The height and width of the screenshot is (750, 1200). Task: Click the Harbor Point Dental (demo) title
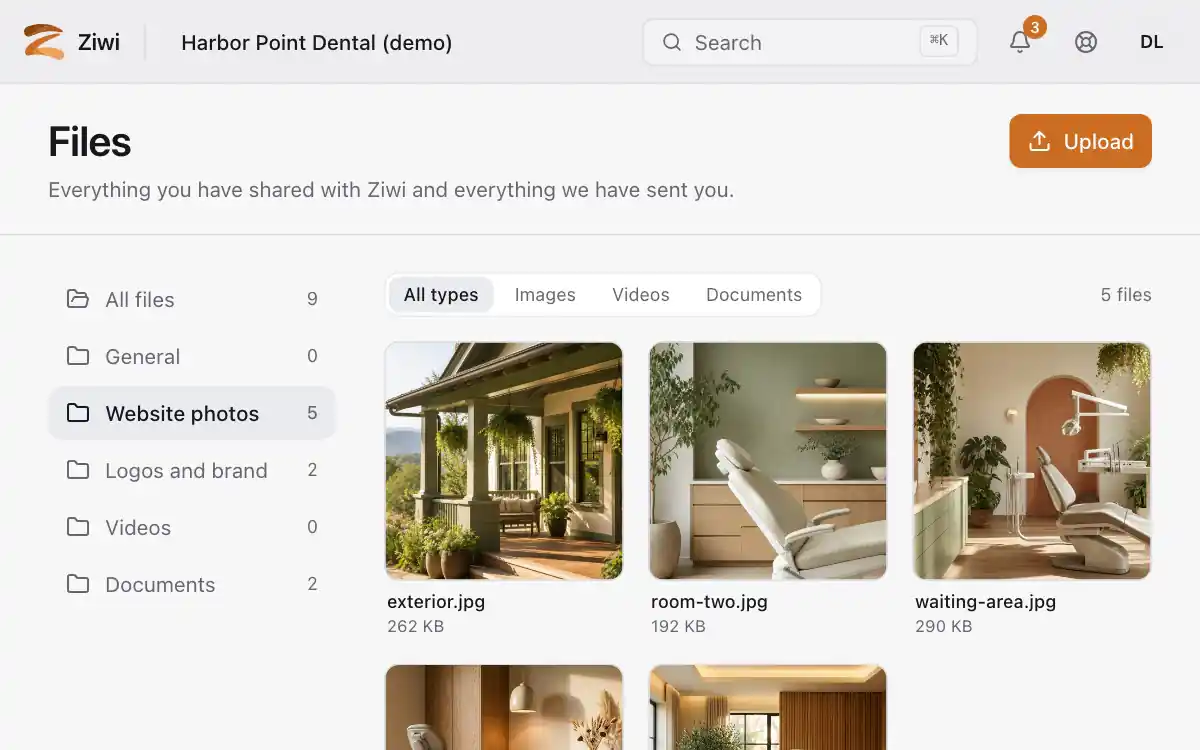[316, 42]
